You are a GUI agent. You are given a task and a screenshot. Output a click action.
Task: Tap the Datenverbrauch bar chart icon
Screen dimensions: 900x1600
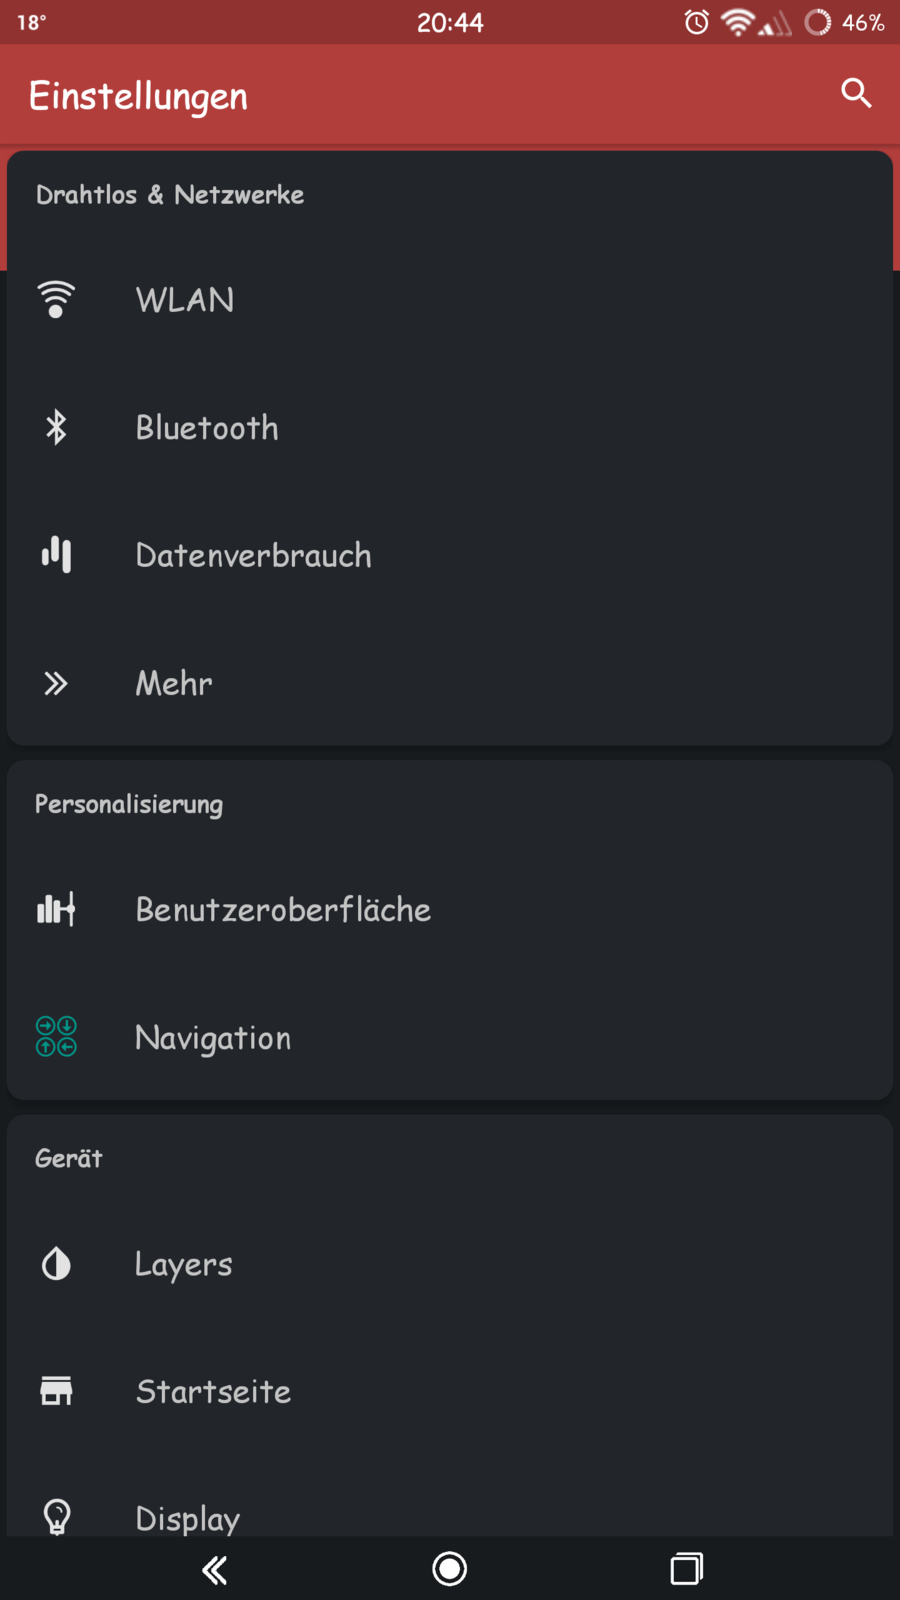pos(56,554)
